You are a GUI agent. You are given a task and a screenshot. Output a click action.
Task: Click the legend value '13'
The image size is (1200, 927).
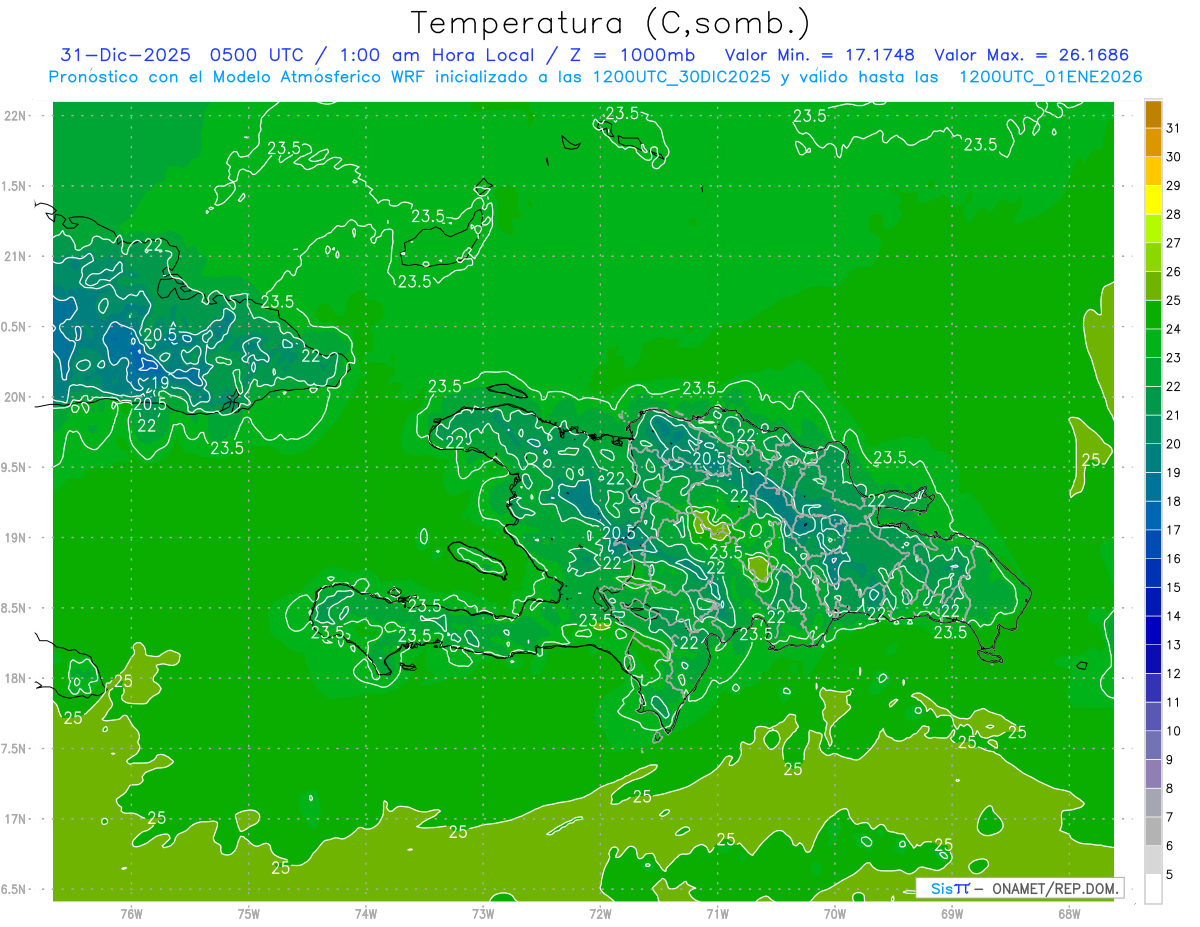(x=1174, y=645)
